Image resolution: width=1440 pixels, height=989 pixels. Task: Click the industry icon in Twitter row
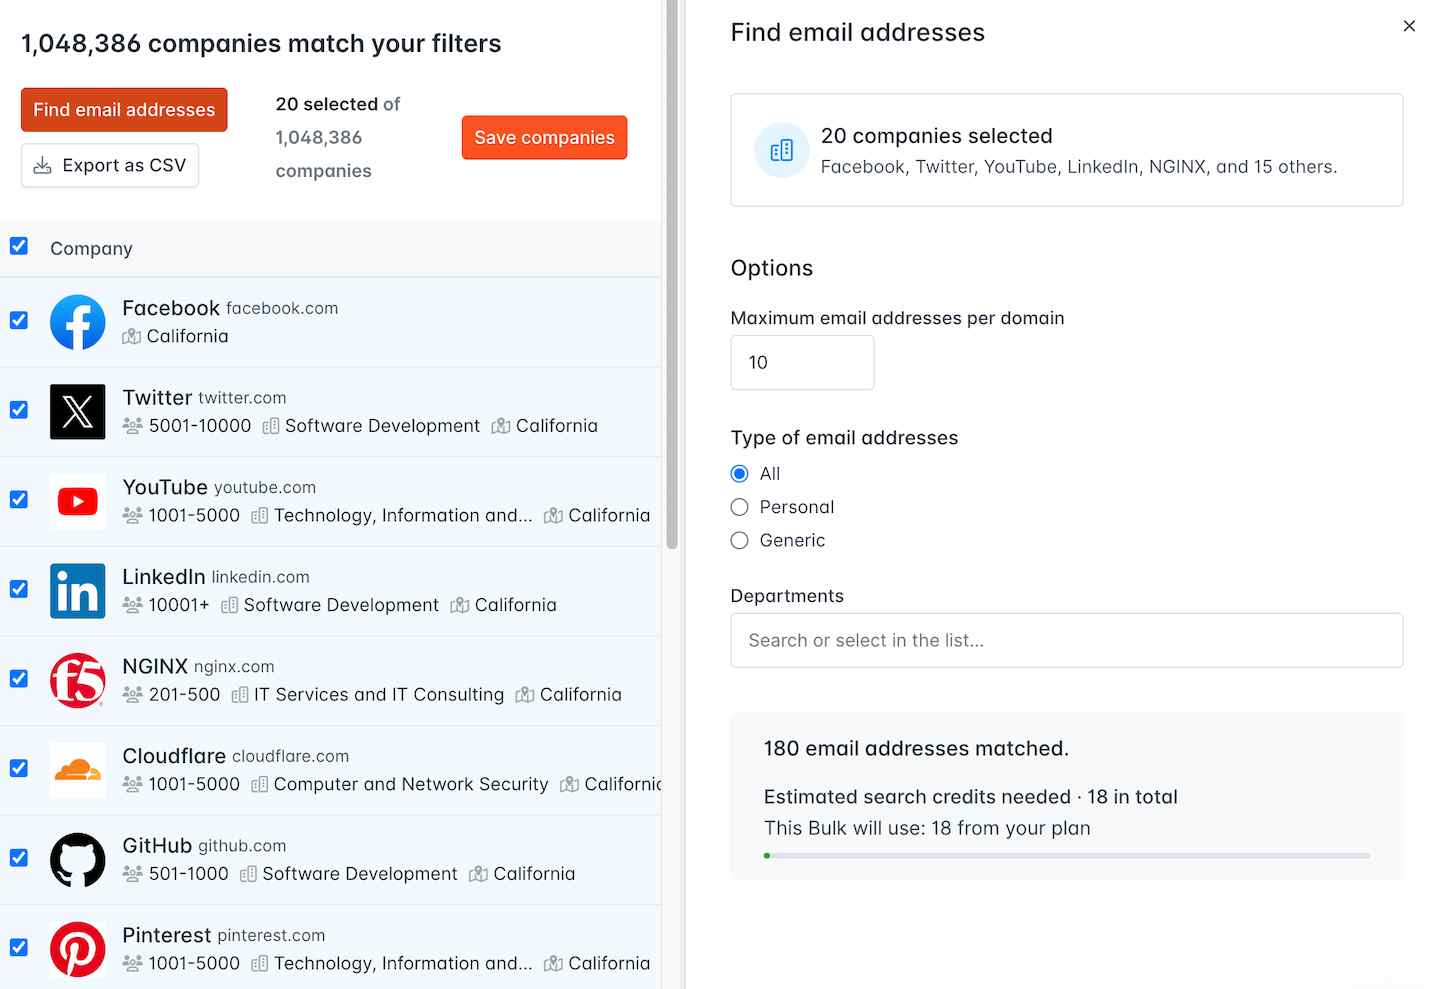pos(270,426)
